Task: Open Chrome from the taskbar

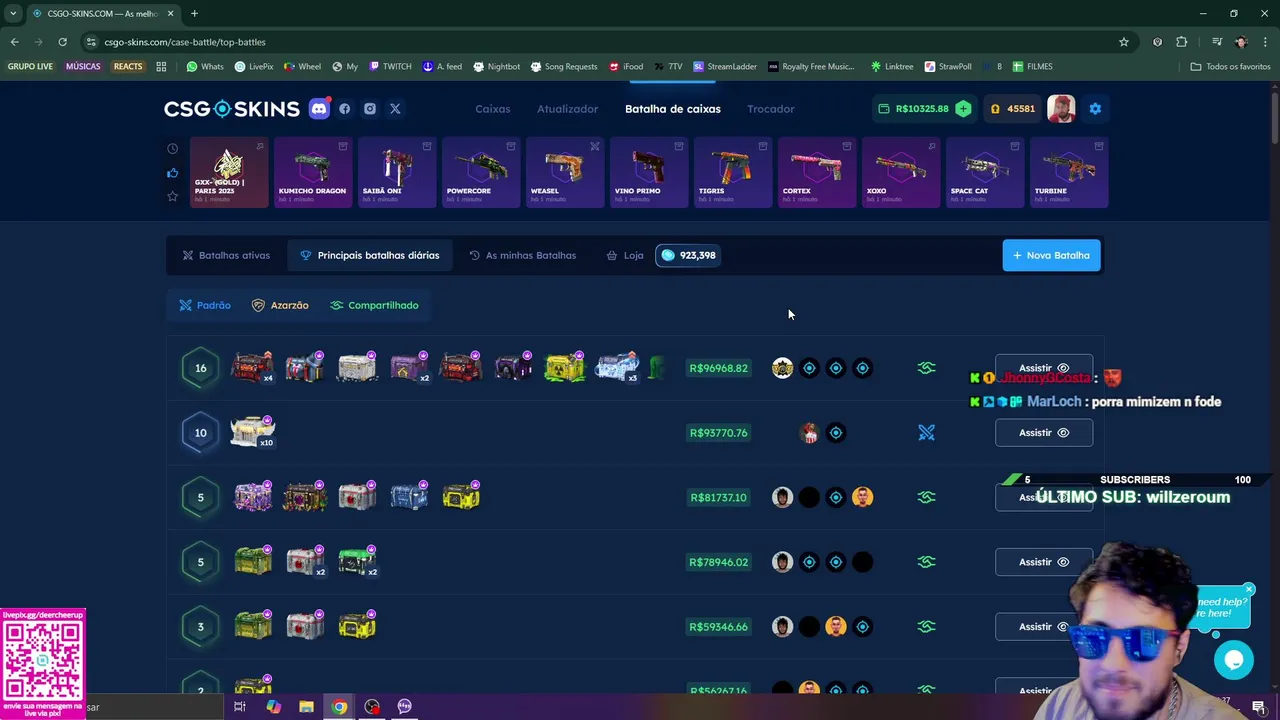Action: click(x=339, y=707)
